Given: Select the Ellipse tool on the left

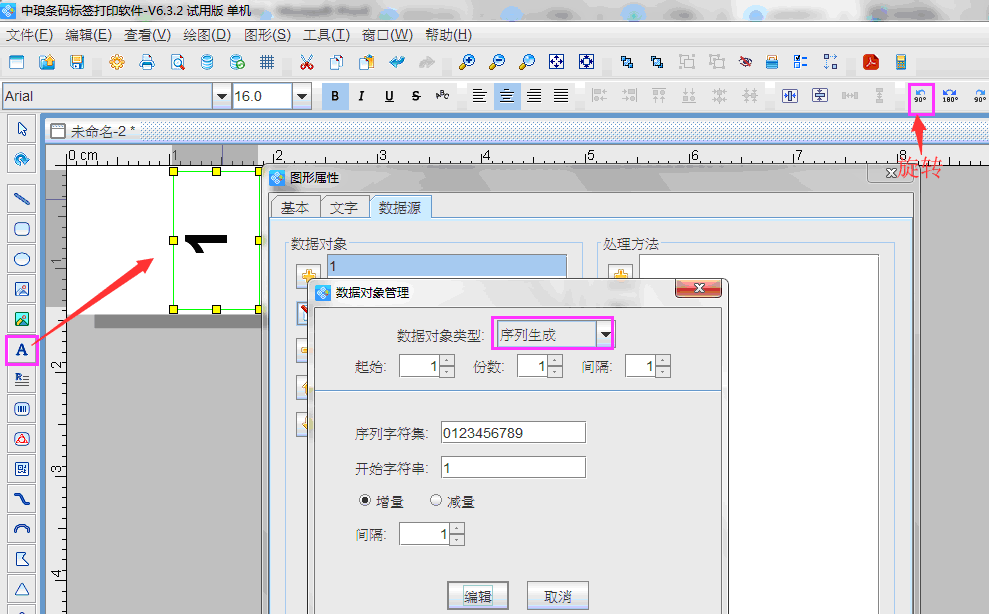Looking at the screenshot, I should pos(21,258).
